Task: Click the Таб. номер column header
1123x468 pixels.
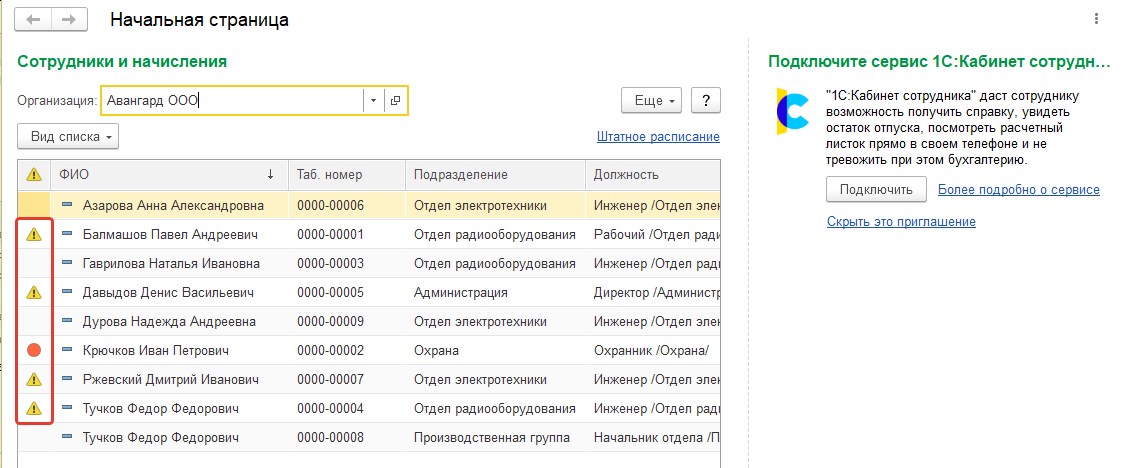Action: [x=347, y=175]
